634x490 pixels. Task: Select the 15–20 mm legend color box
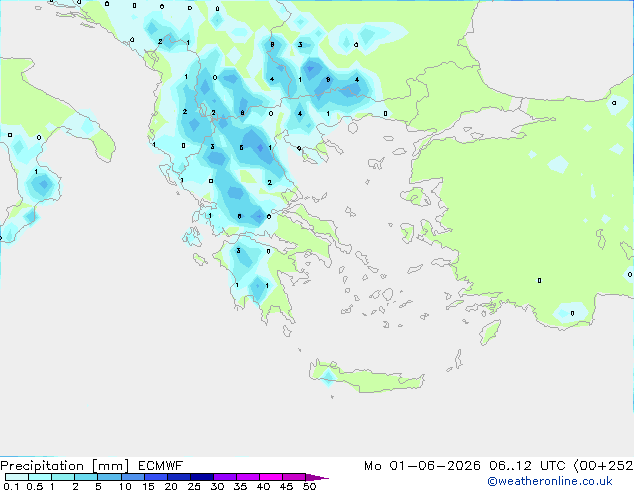point(156,477)
